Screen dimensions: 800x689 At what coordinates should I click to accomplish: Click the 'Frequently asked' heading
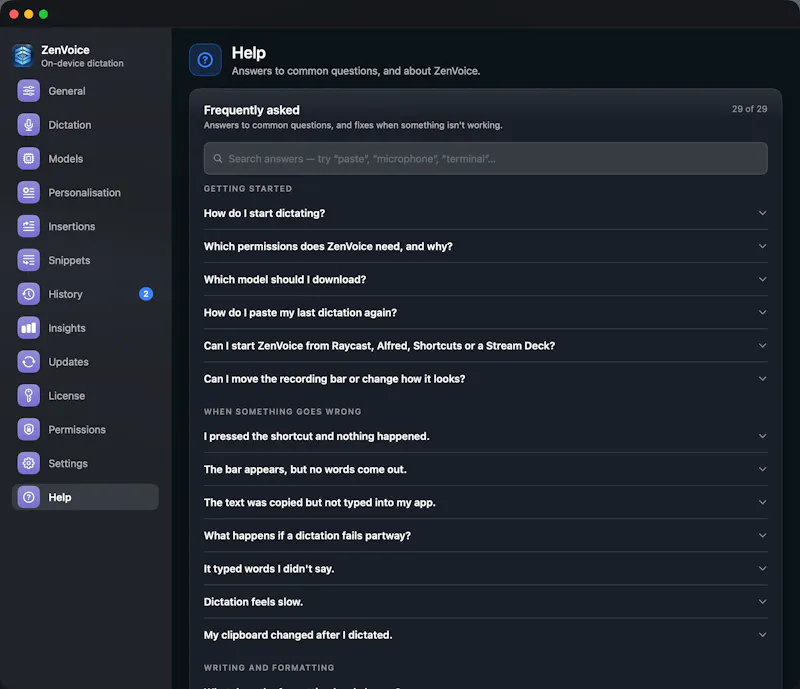[252, 110]
